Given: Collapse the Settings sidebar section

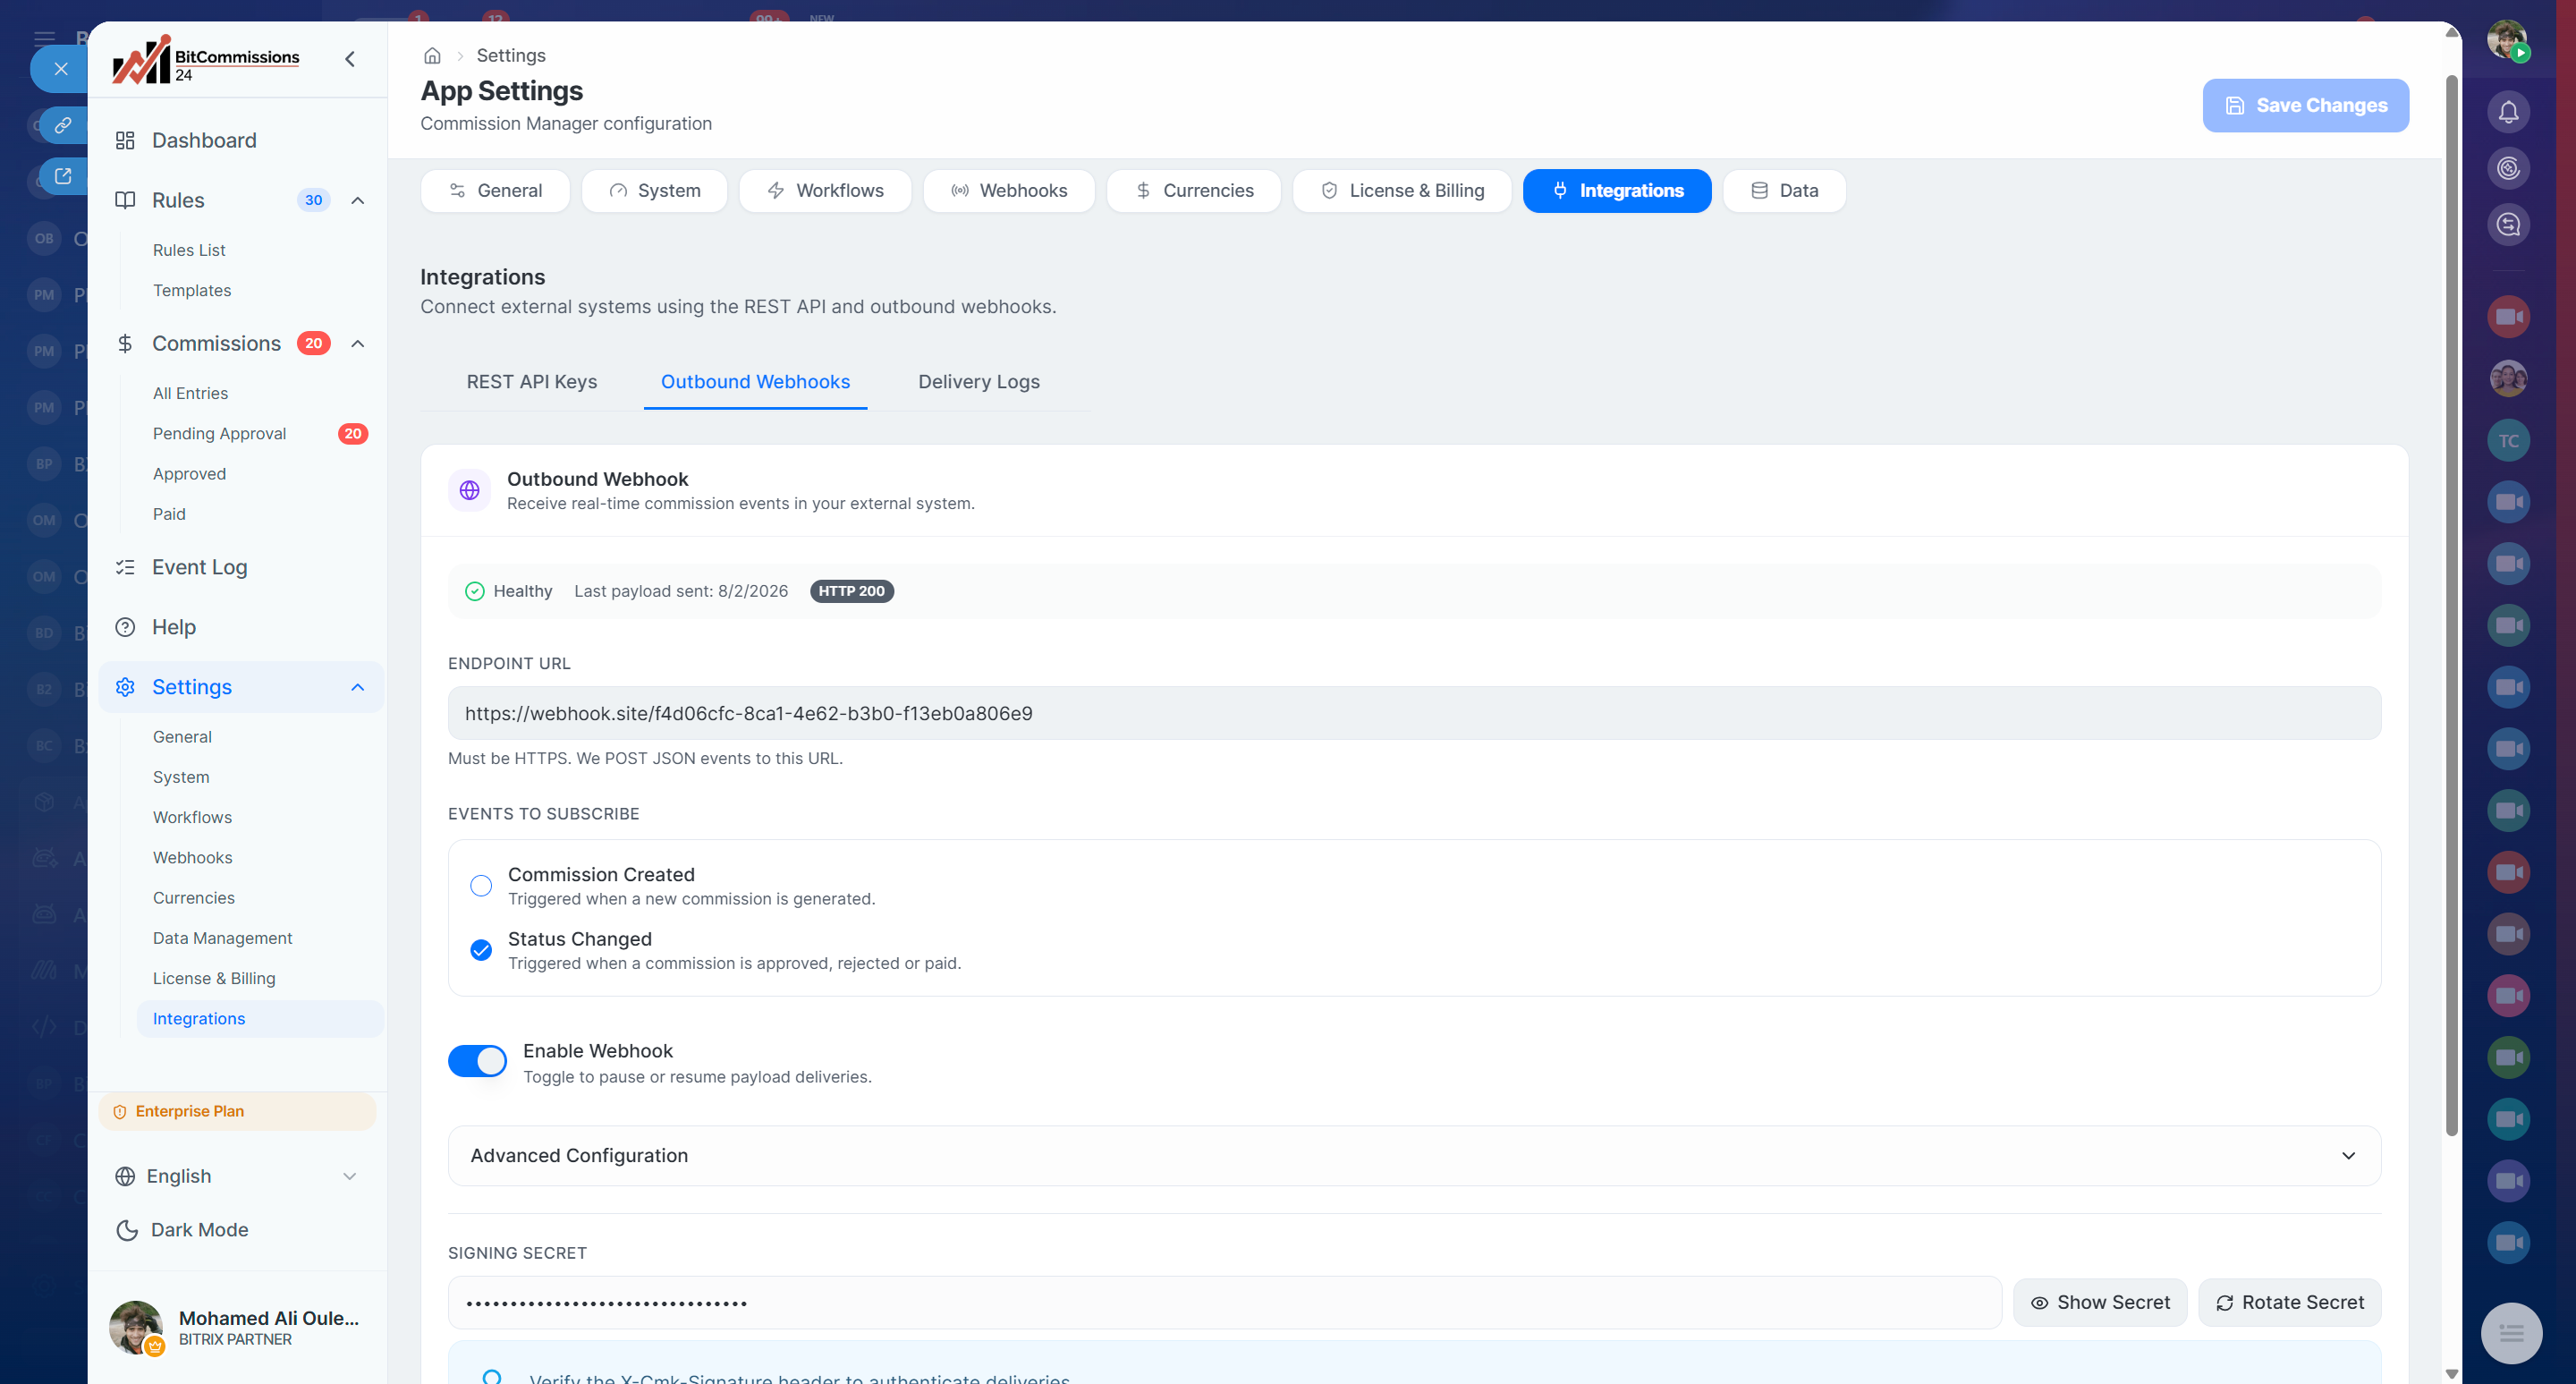Looking at the screenshot, I should point(358,687).
